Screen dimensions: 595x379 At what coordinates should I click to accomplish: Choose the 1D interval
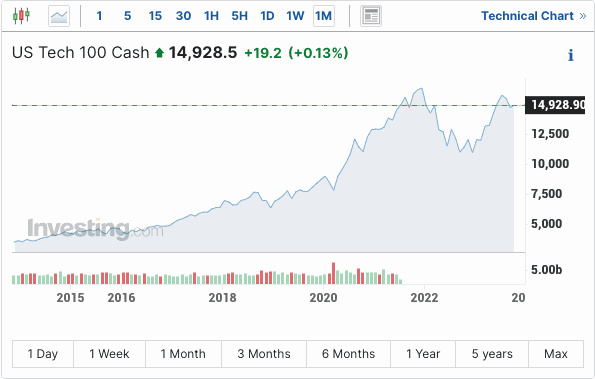(267, 16)
